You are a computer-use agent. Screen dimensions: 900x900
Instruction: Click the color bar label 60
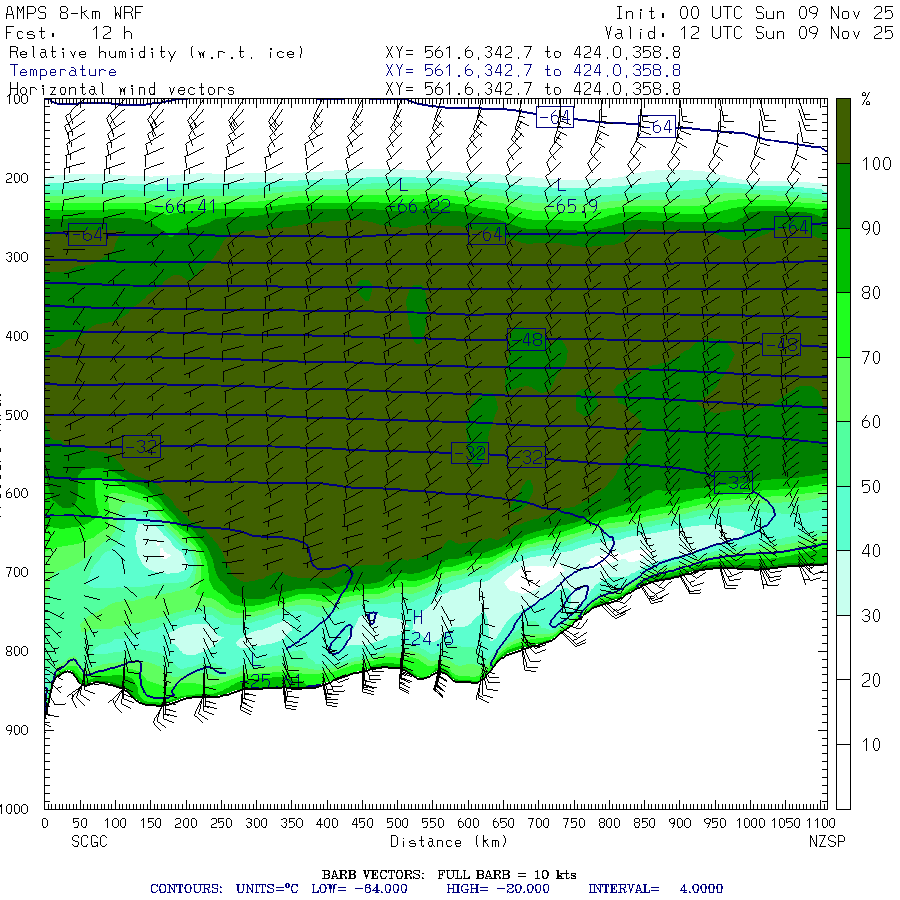[x=871, y=422]
